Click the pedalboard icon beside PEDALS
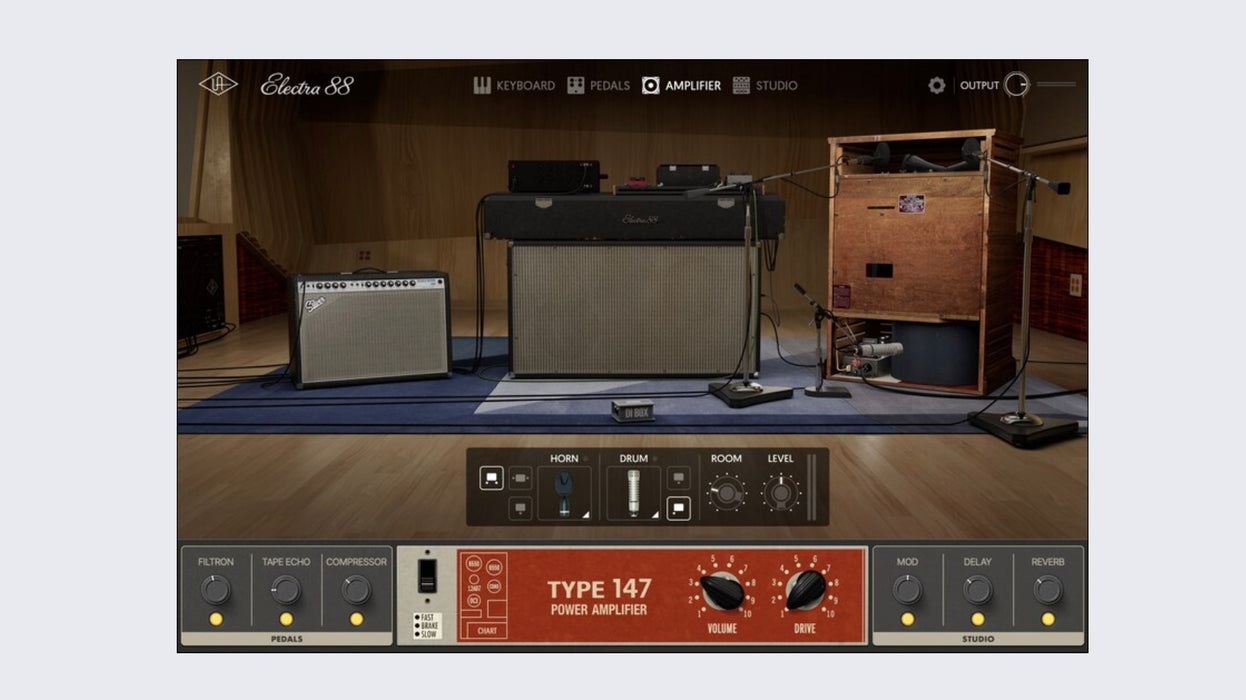Image resolution: width=1246 pixels, height=700 pixels. [x=576, y=85]
